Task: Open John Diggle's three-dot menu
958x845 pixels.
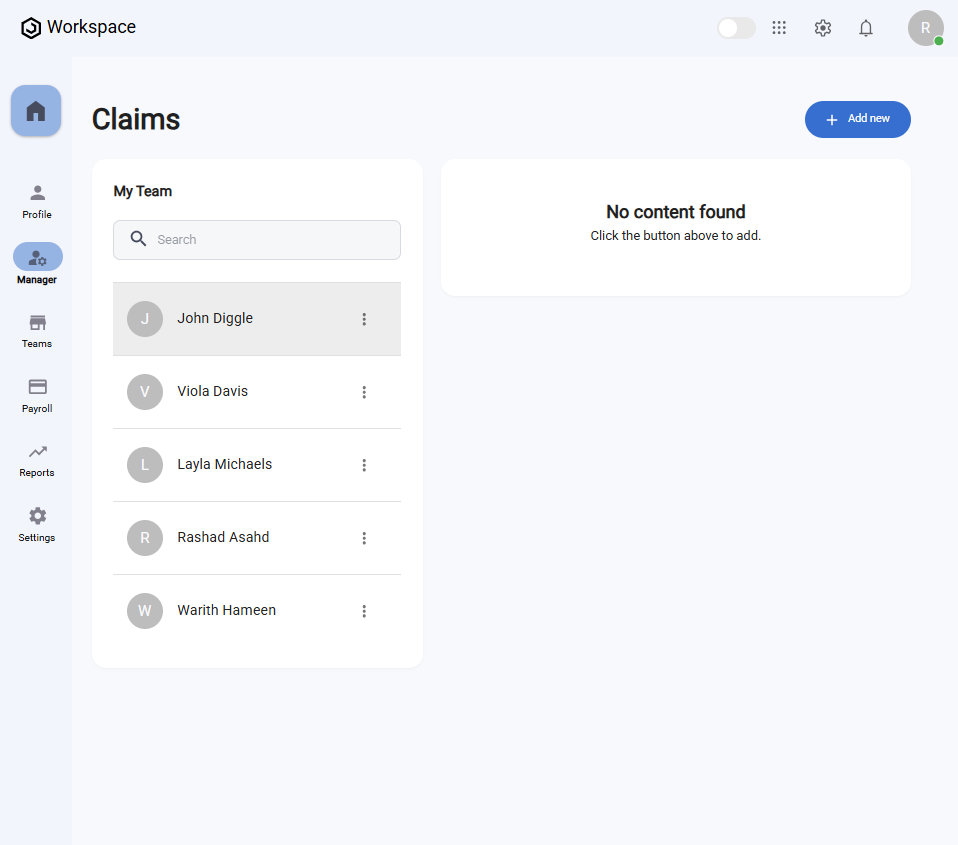Action: point(364,319)
